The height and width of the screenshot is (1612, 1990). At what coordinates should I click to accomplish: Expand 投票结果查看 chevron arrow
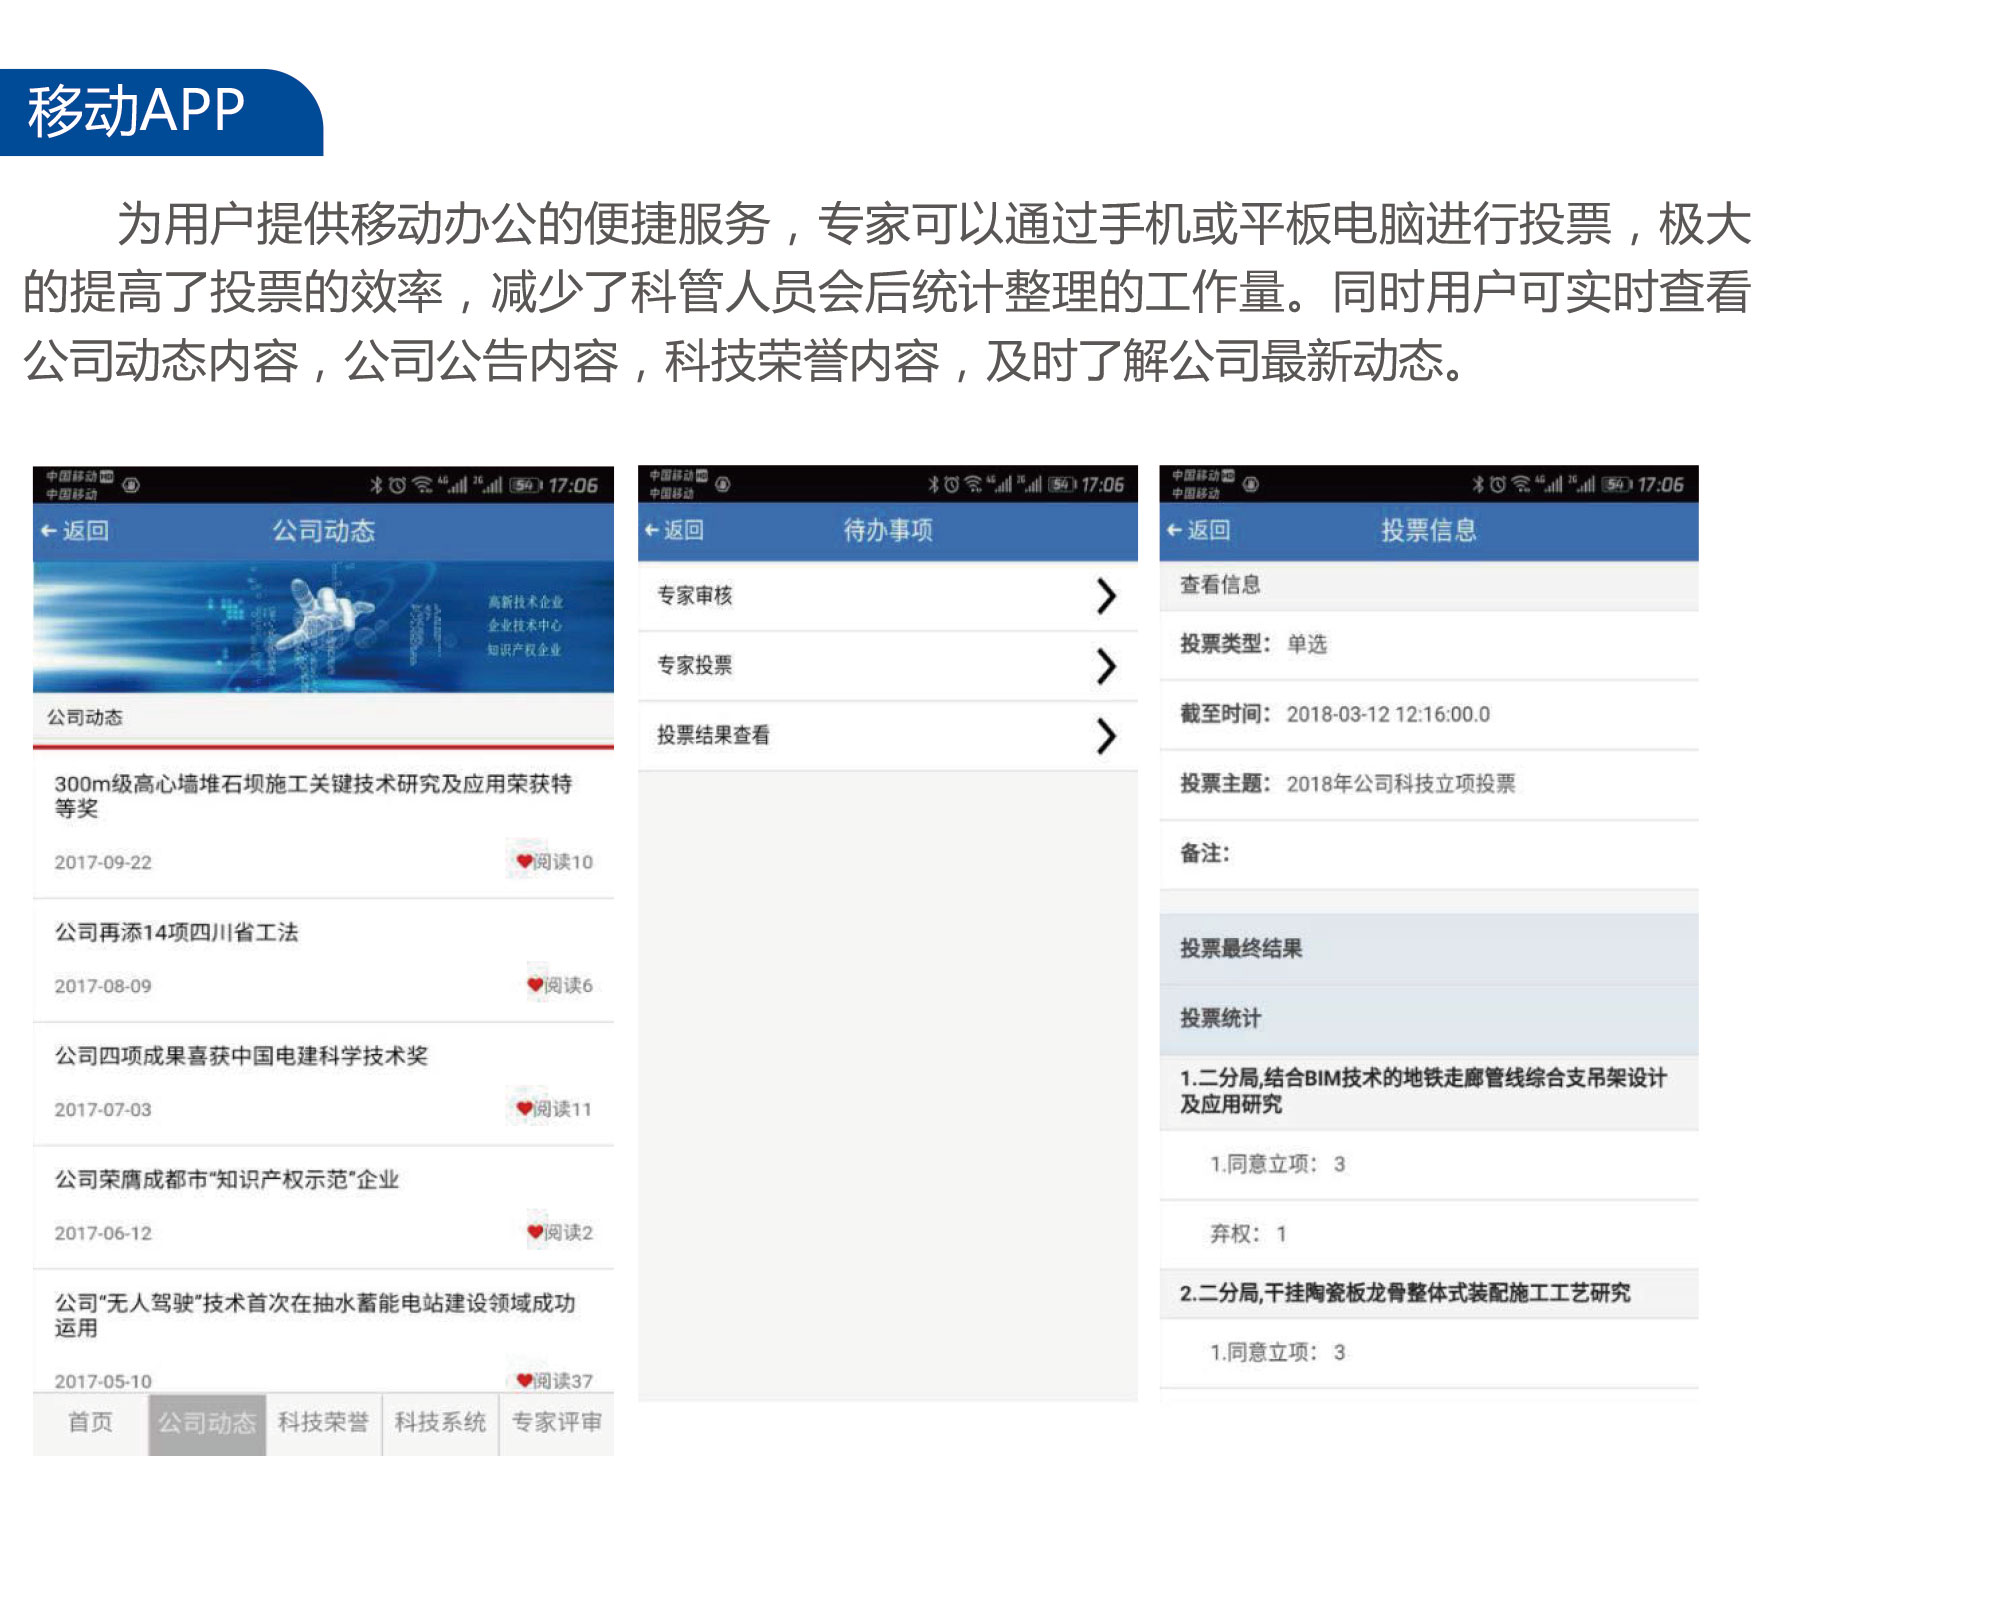coord(1105,736)
